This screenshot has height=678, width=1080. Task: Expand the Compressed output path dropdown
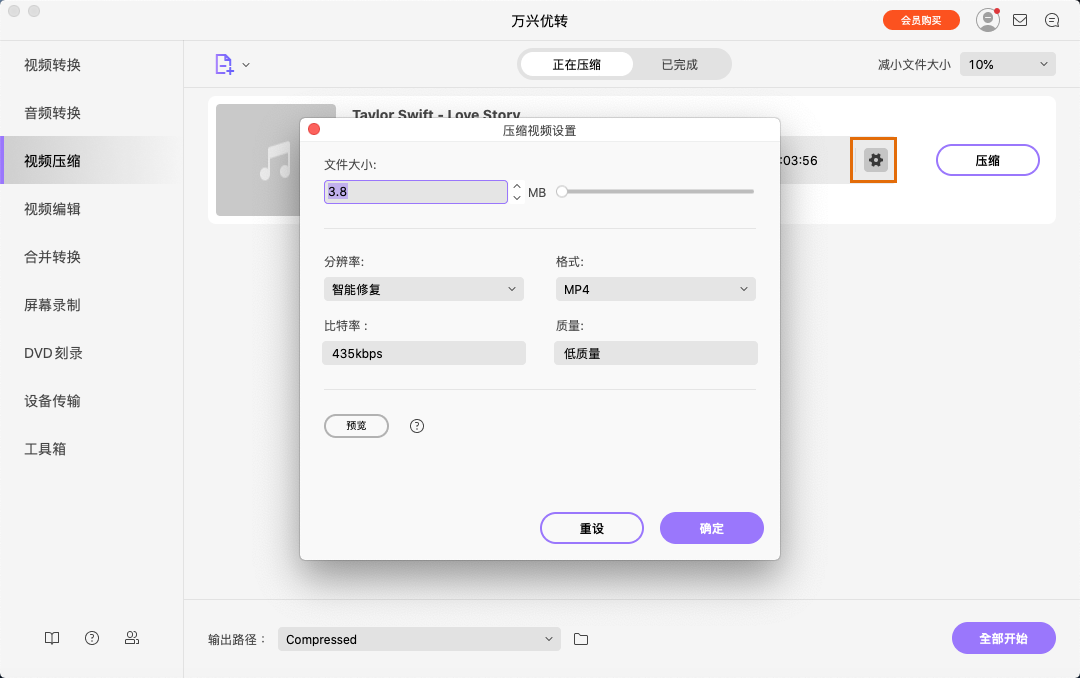pos(419,638)
